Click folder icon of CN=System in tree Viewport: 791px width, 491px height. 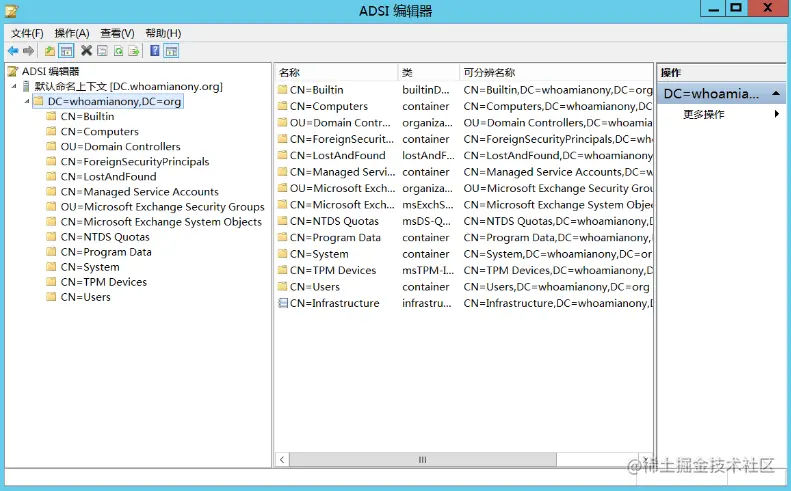point(51,266)
